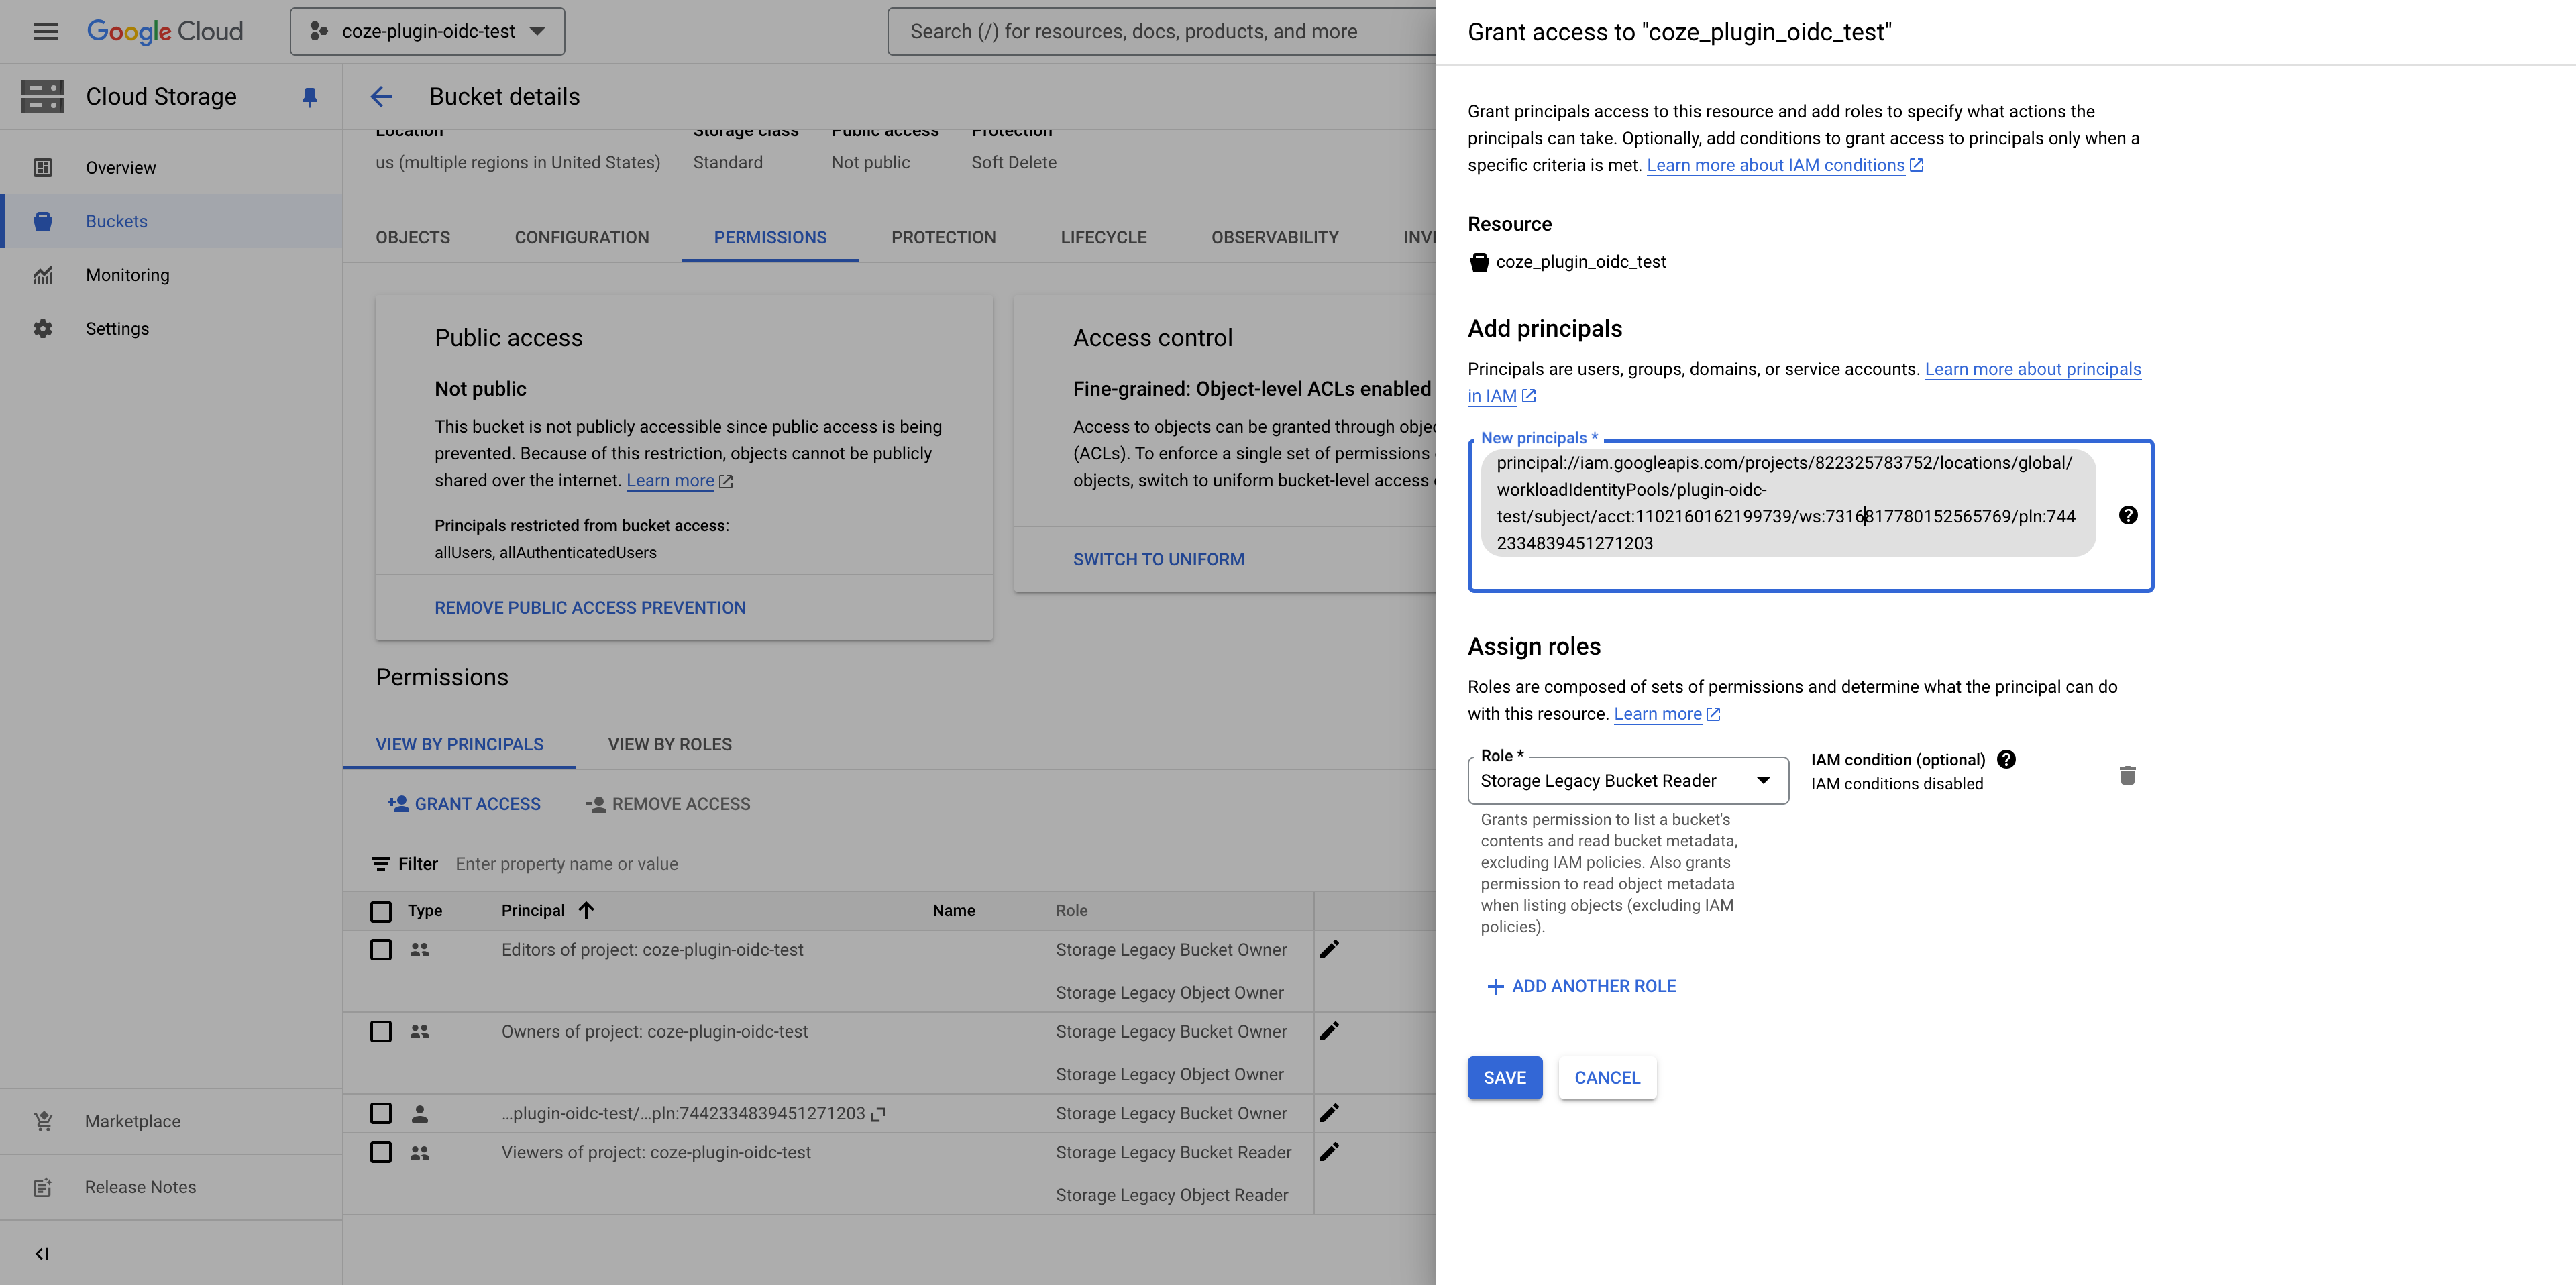Image resolution: width=2576 pixels, height=1285 pixels.
Task: Select the Viewers of project row checkbox
Action: click(x=381, y=1152)
